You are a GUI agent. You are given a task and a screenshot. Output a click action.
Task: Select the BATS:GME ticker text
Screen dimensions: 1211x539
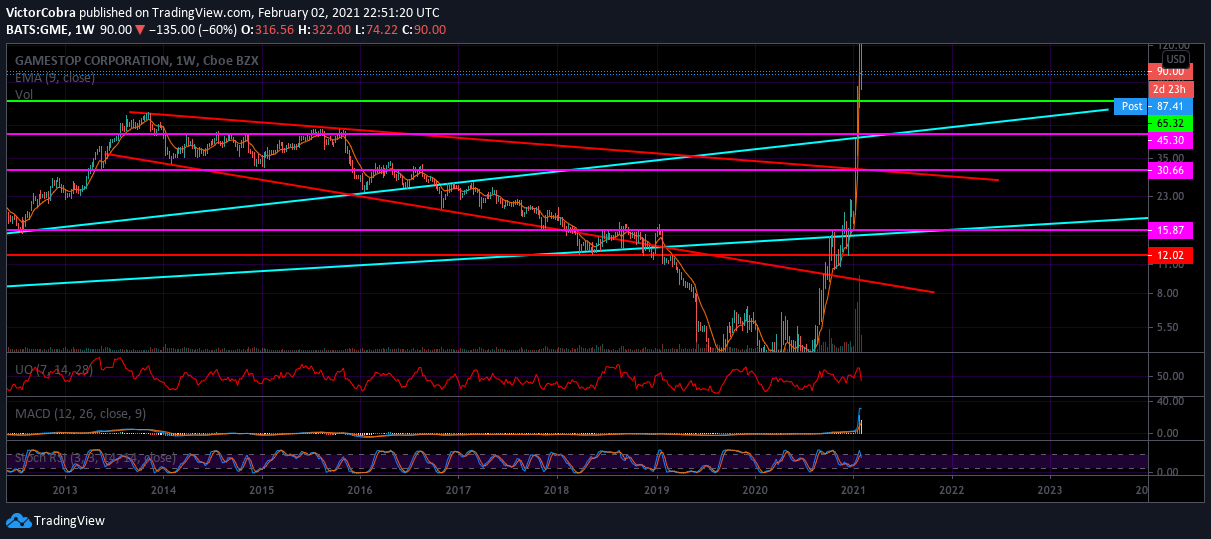pyautogui.click(x=37, y=30)
